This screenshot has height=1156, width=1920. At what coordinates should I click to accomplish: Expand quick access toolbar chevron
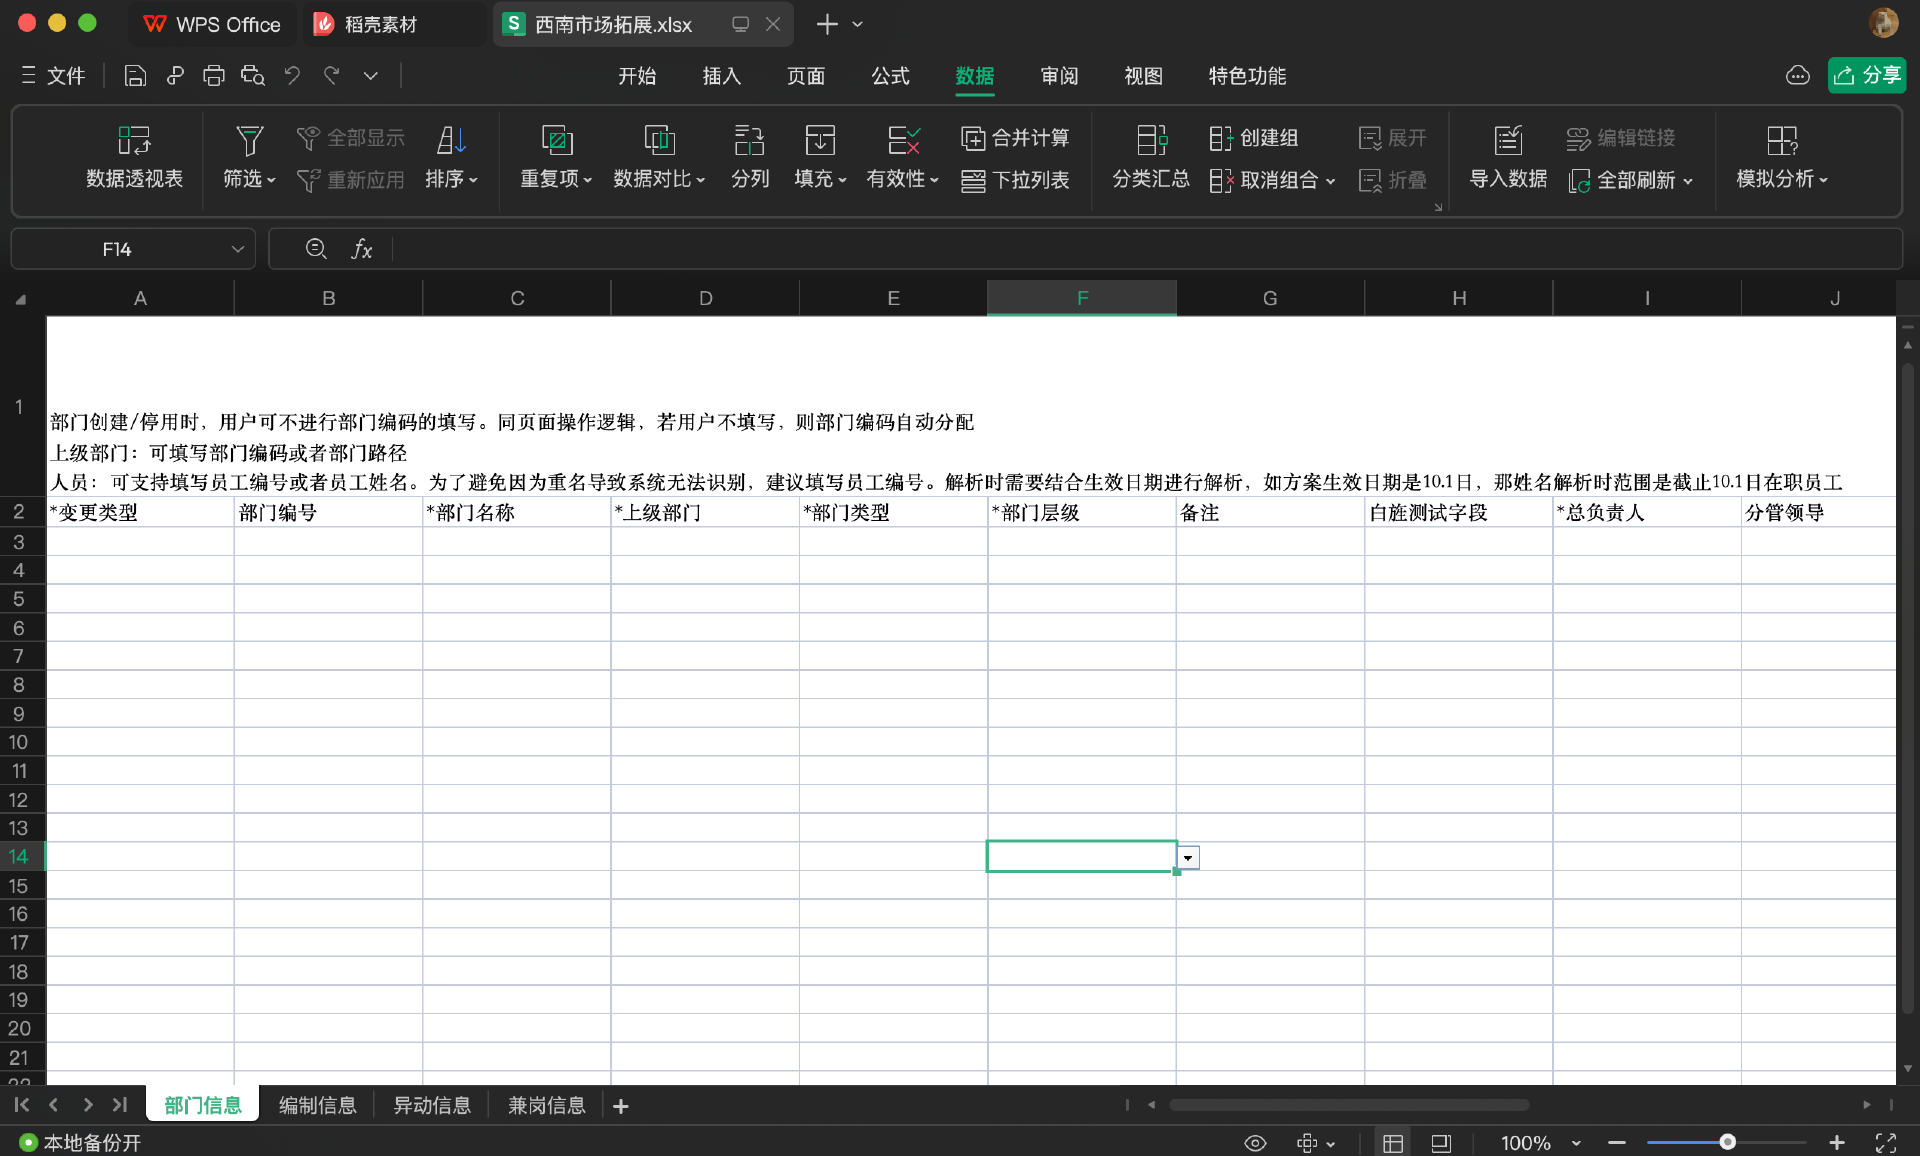(371, 76)
